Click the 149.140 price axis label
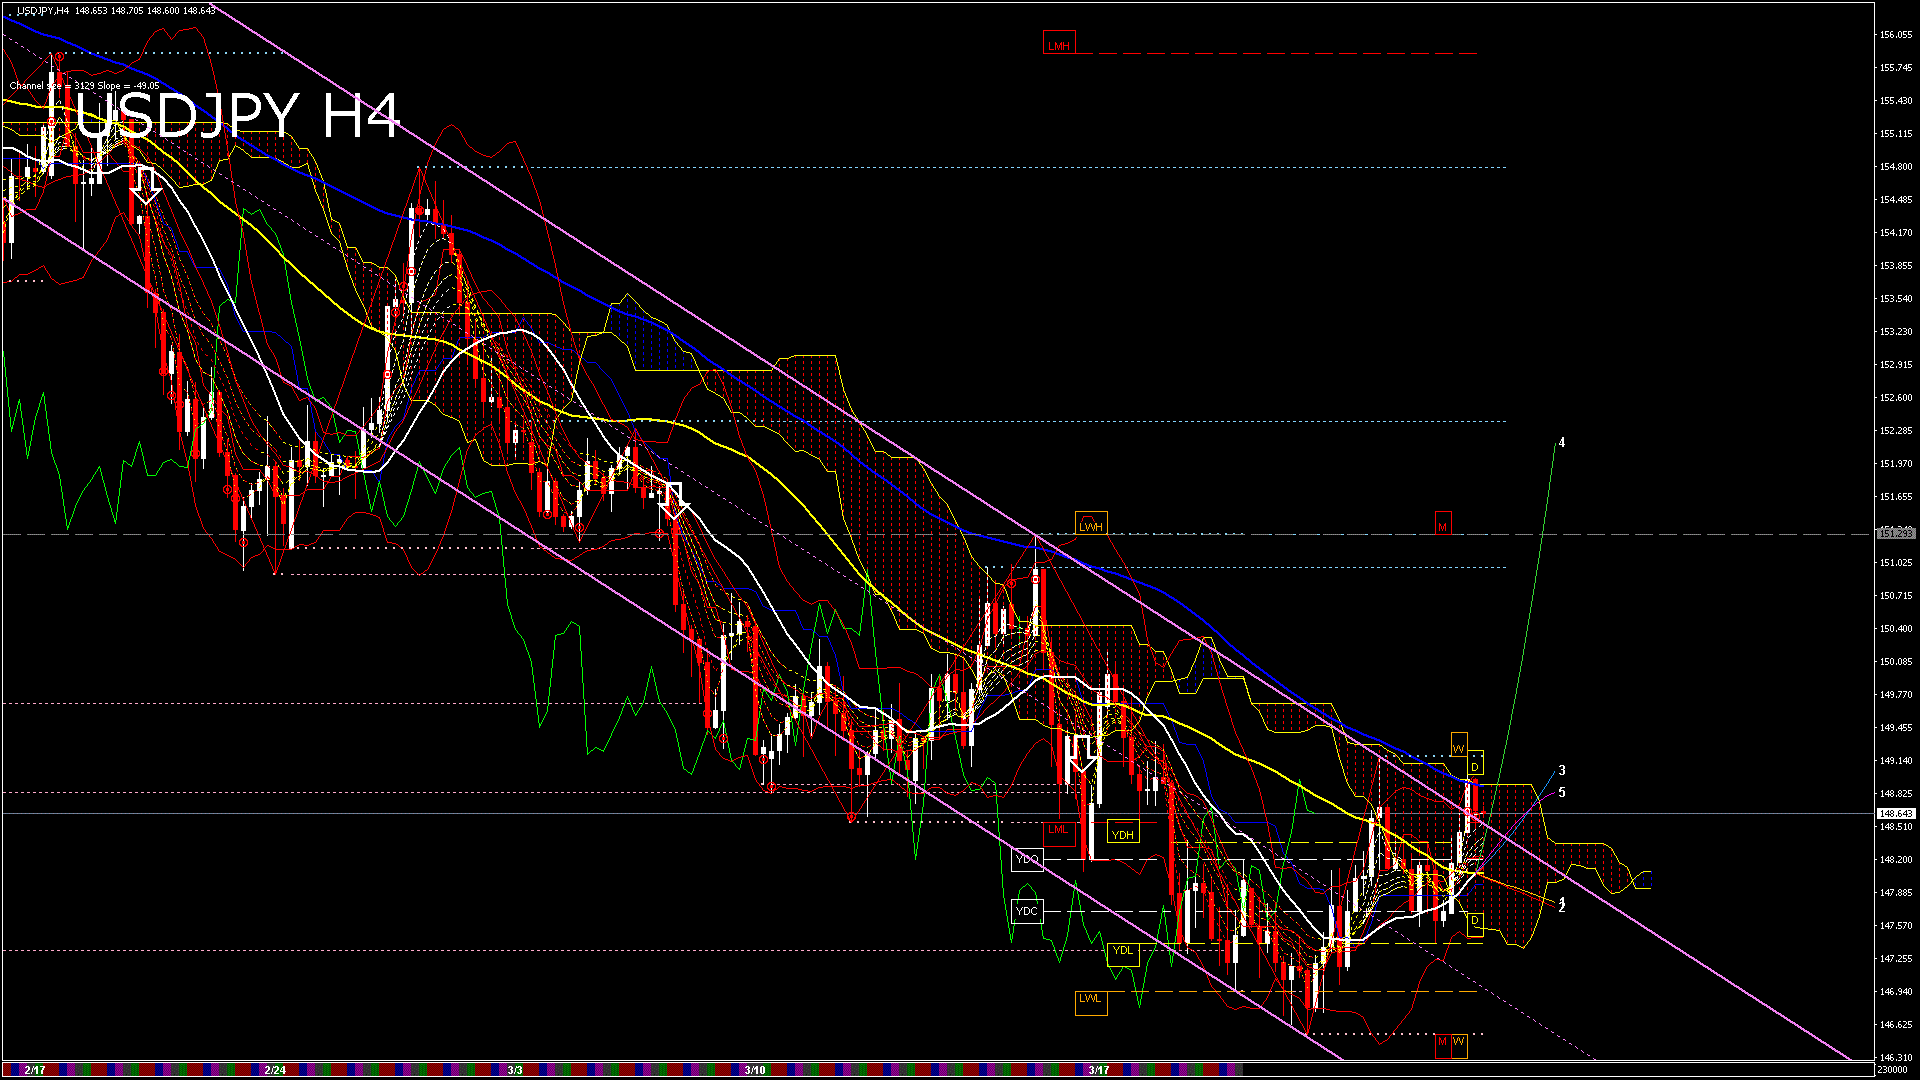The image size is (1920, 1080). 1896,761
